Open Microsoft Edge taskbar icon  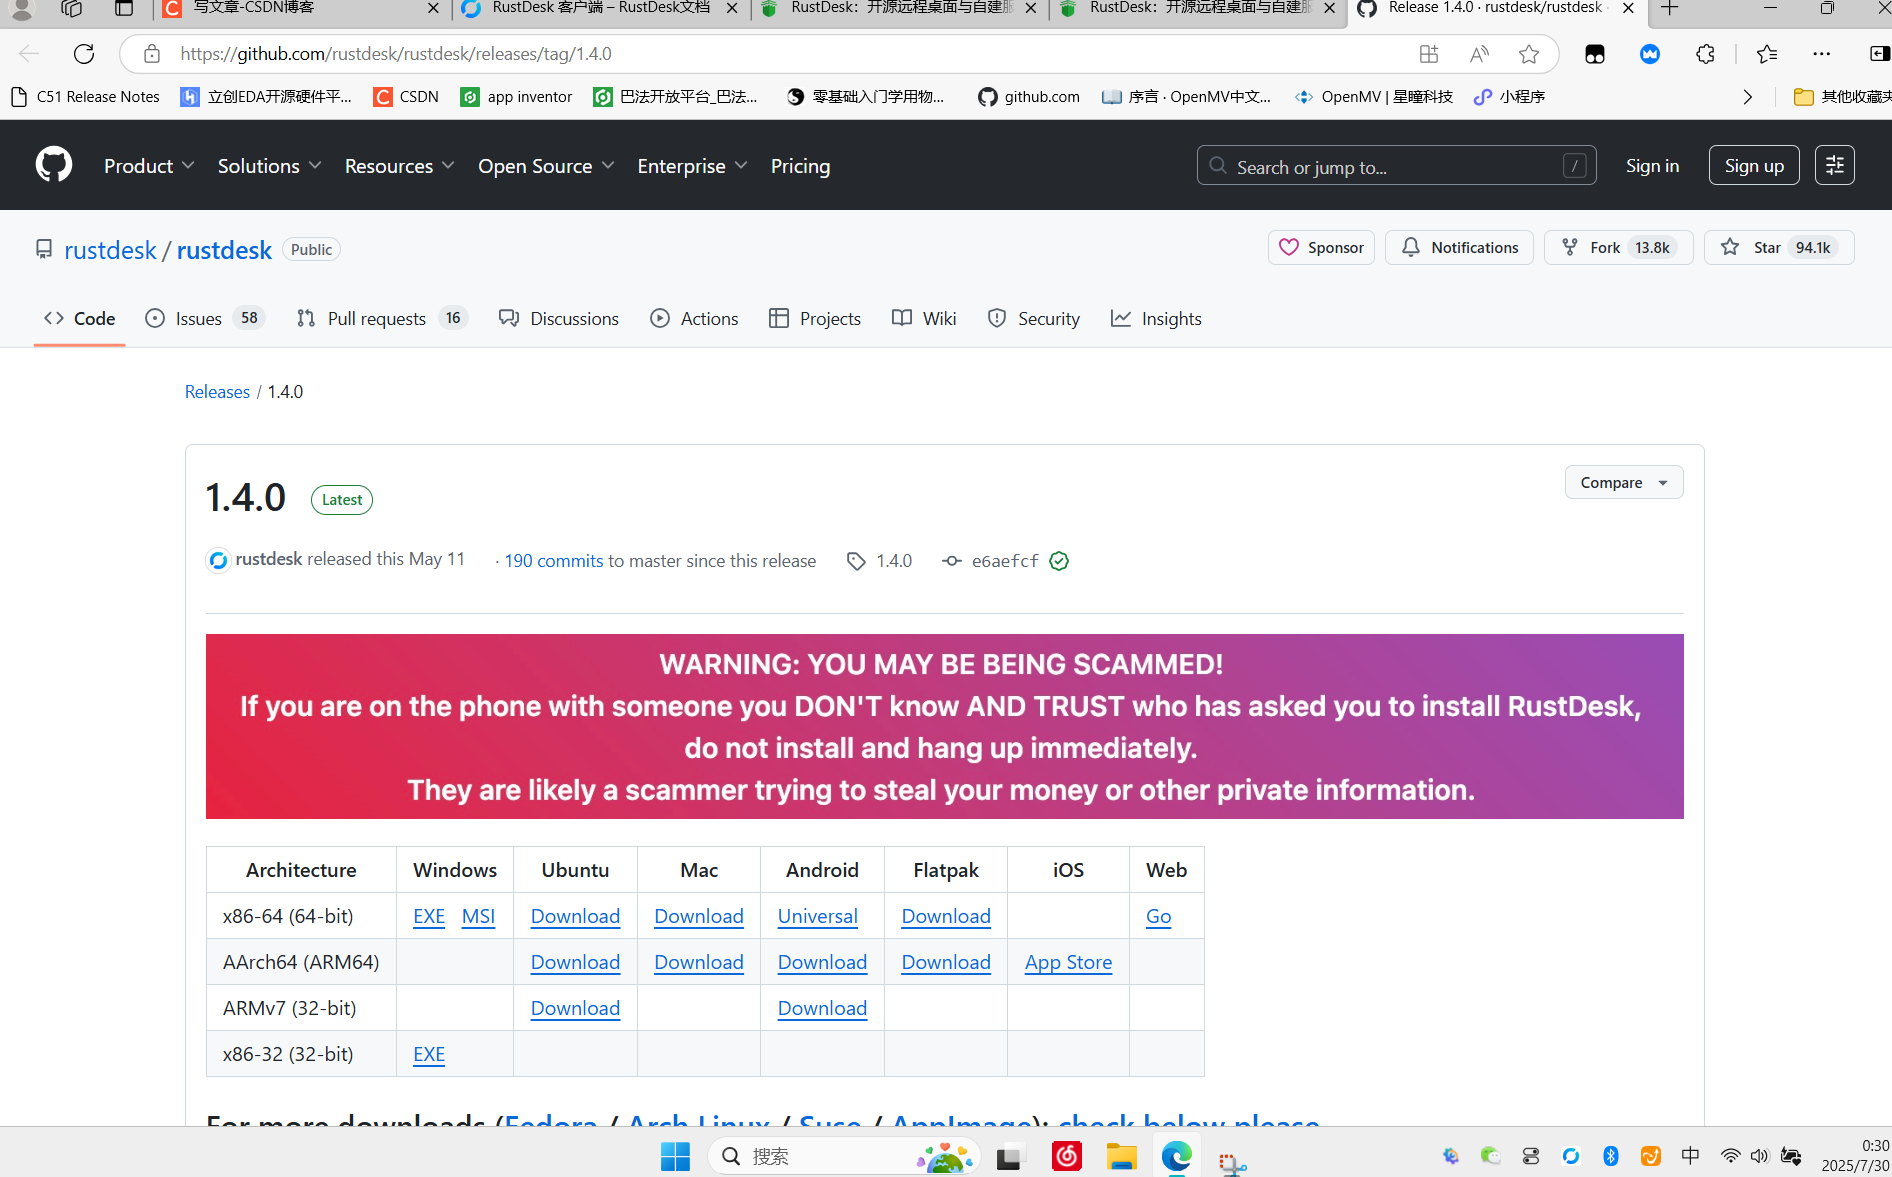pyautogui.click(x=1176, y=1156)
